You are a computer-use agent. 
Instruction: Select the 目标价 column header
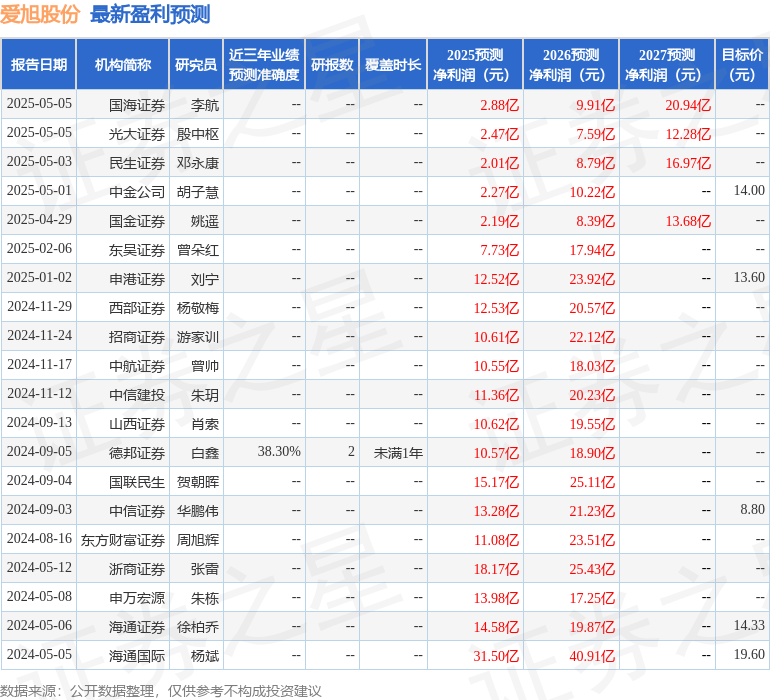click(742, 65)
